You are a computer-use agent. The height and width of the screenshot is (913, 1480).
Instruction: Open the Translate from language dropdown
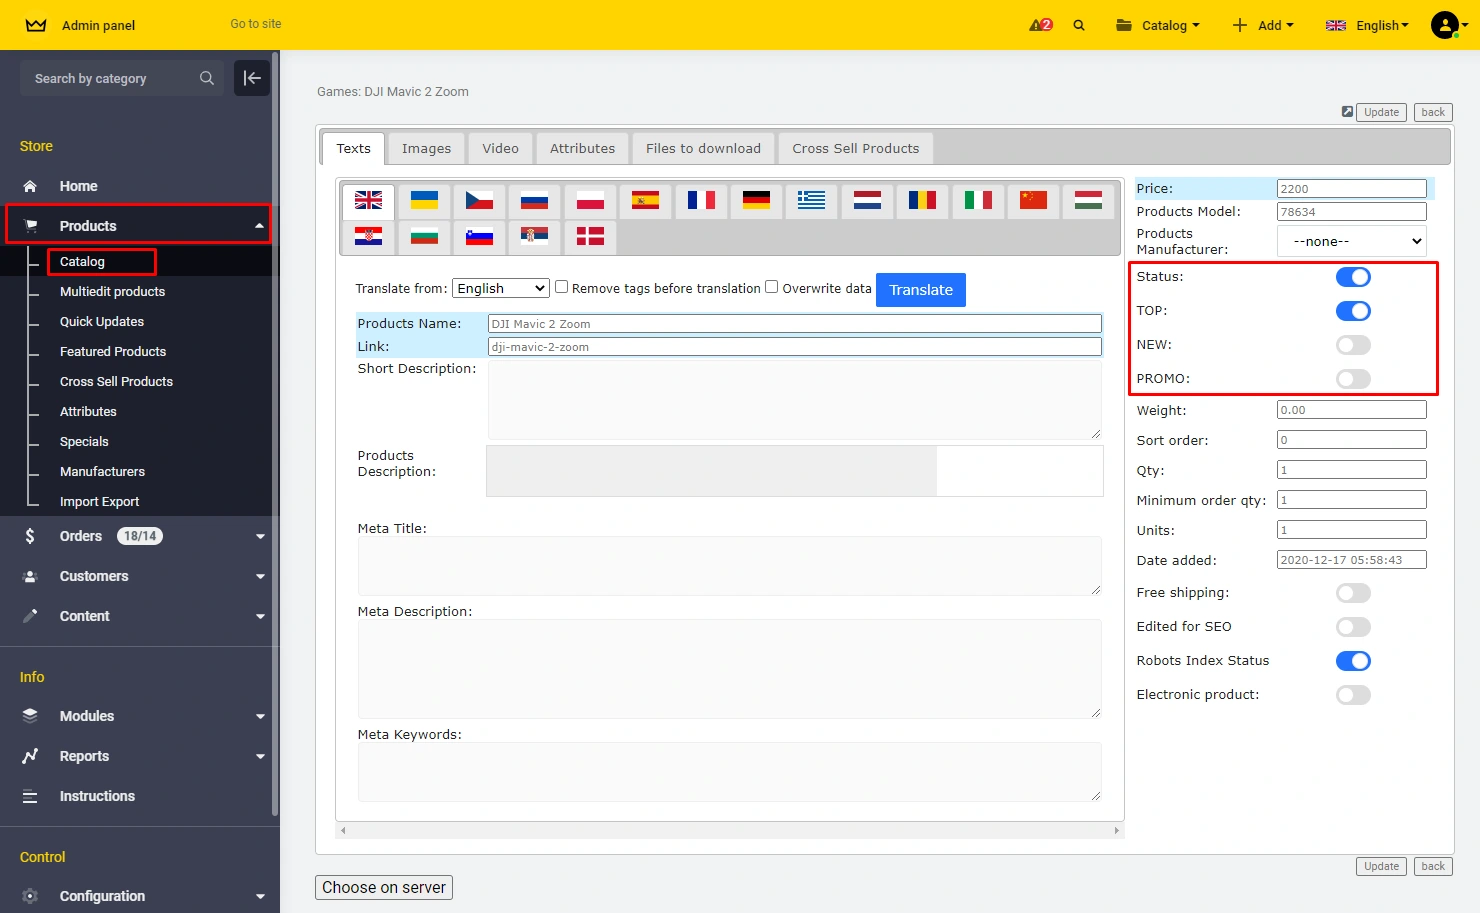(500, 288)
